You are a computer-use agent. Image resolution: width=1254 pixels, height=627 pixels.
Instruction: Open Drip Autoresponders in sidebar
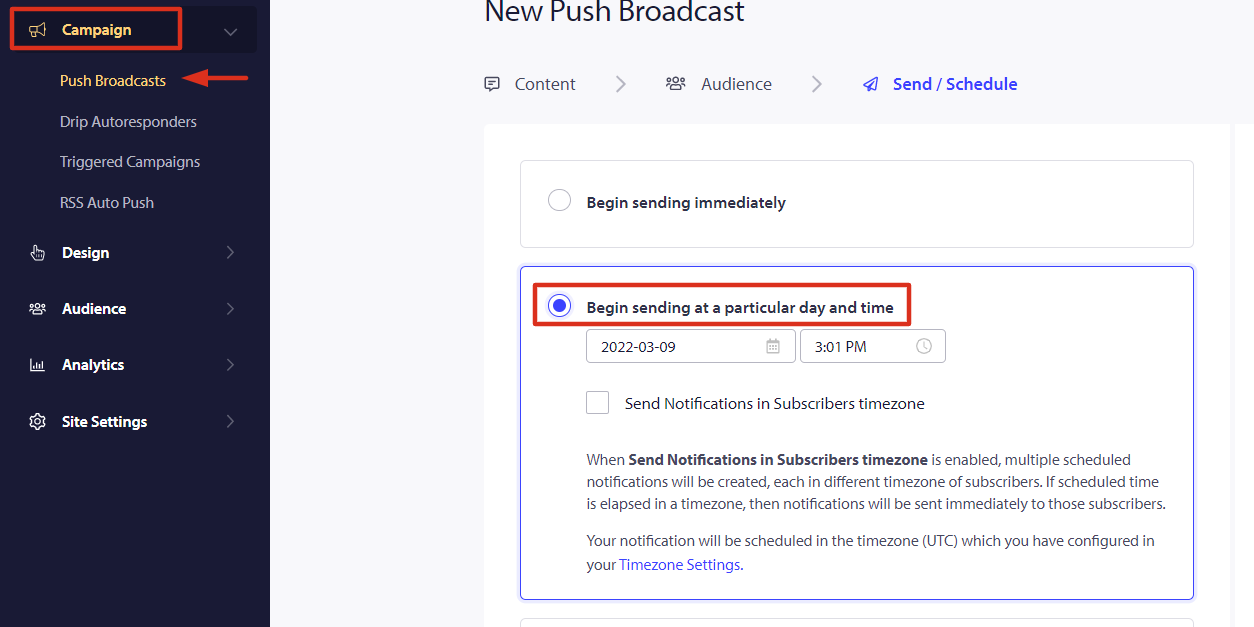pyautogui.click(x=128, y=122)
